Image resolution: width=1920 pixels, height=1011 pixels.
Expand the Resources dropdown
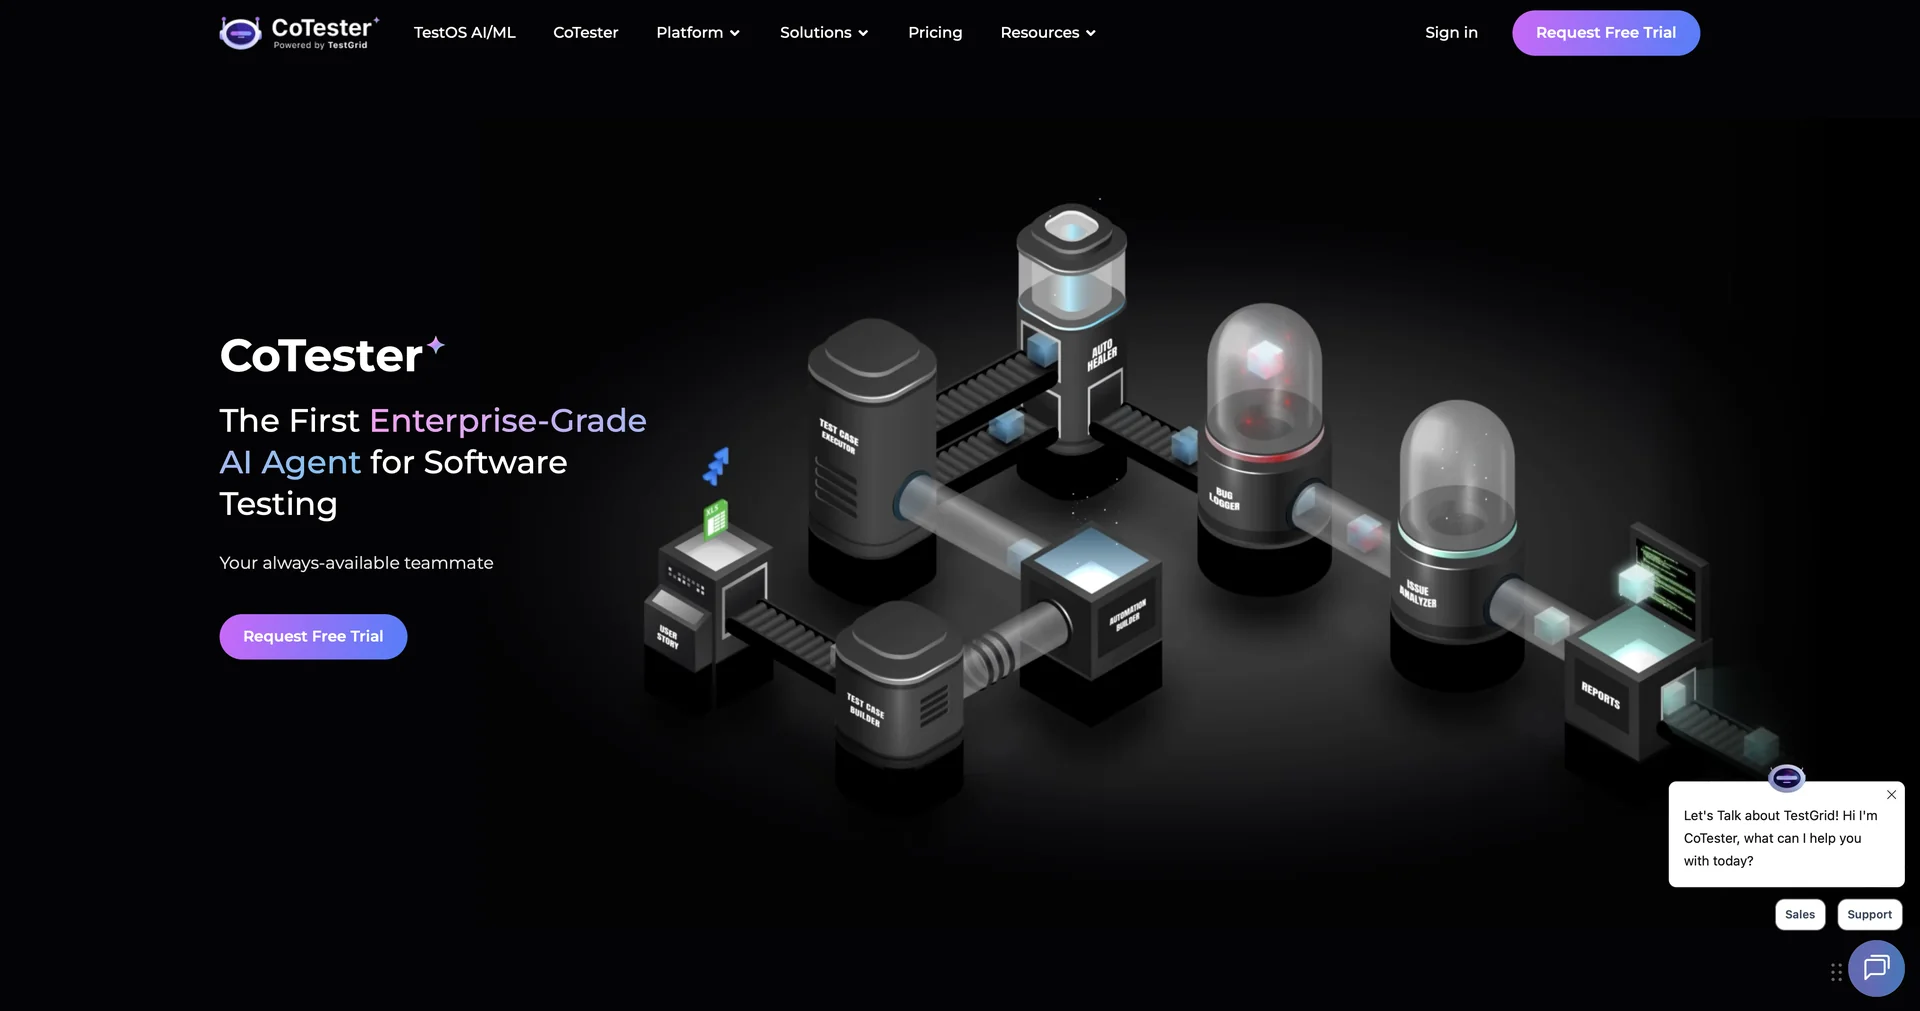[1047, 32]
